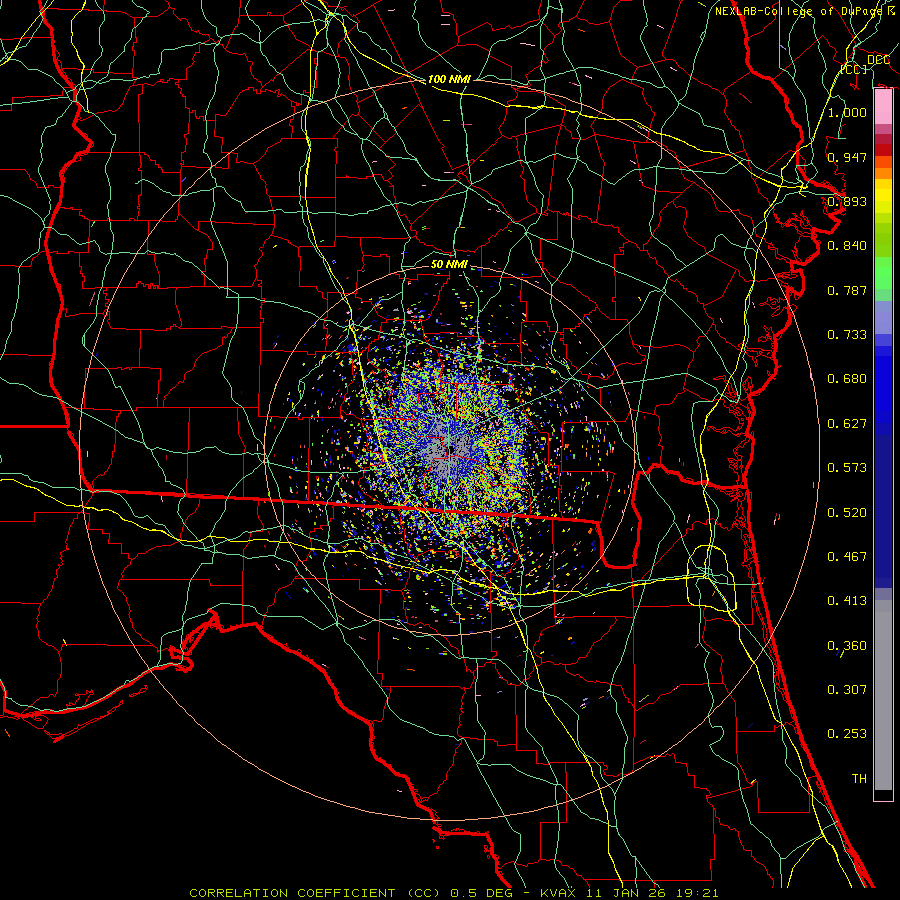The height and width of the screenshot is (900, 900).
Task: Select the 0.733 scale value
Action: (x=847, y=335)
